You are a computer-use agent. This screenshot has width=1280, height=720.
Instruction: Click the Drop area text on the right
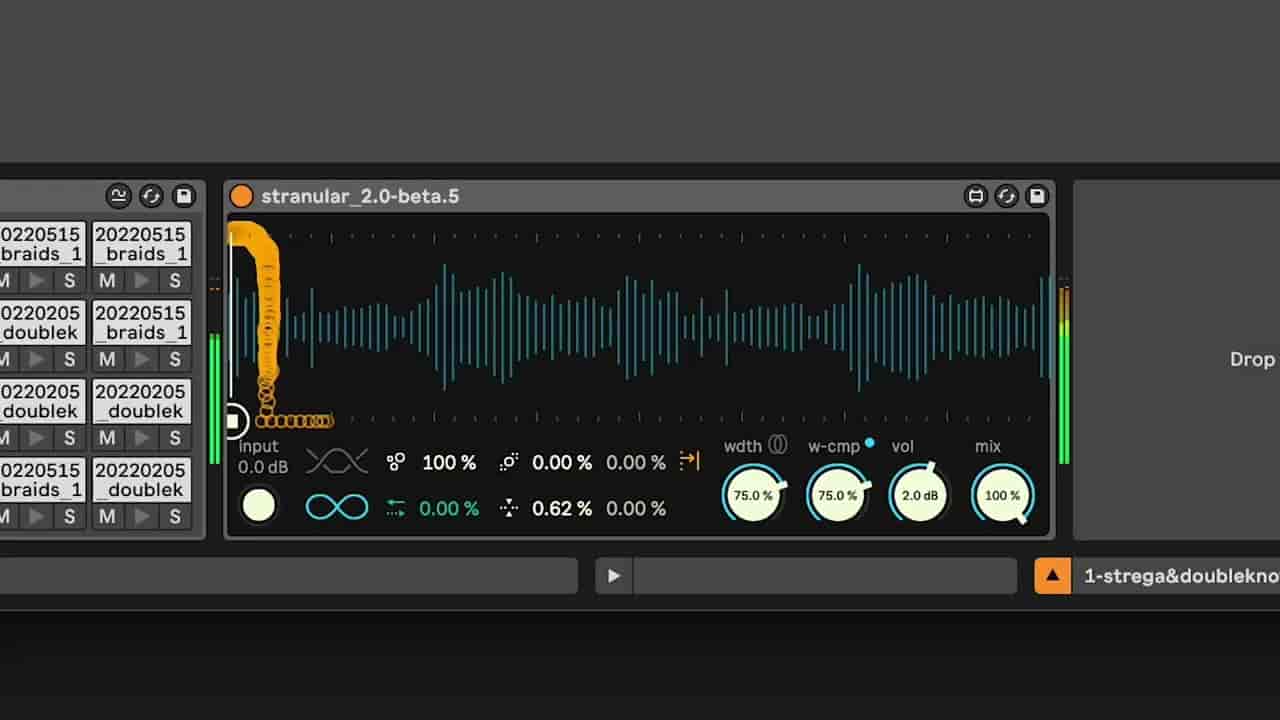[x=1252, y=359]
